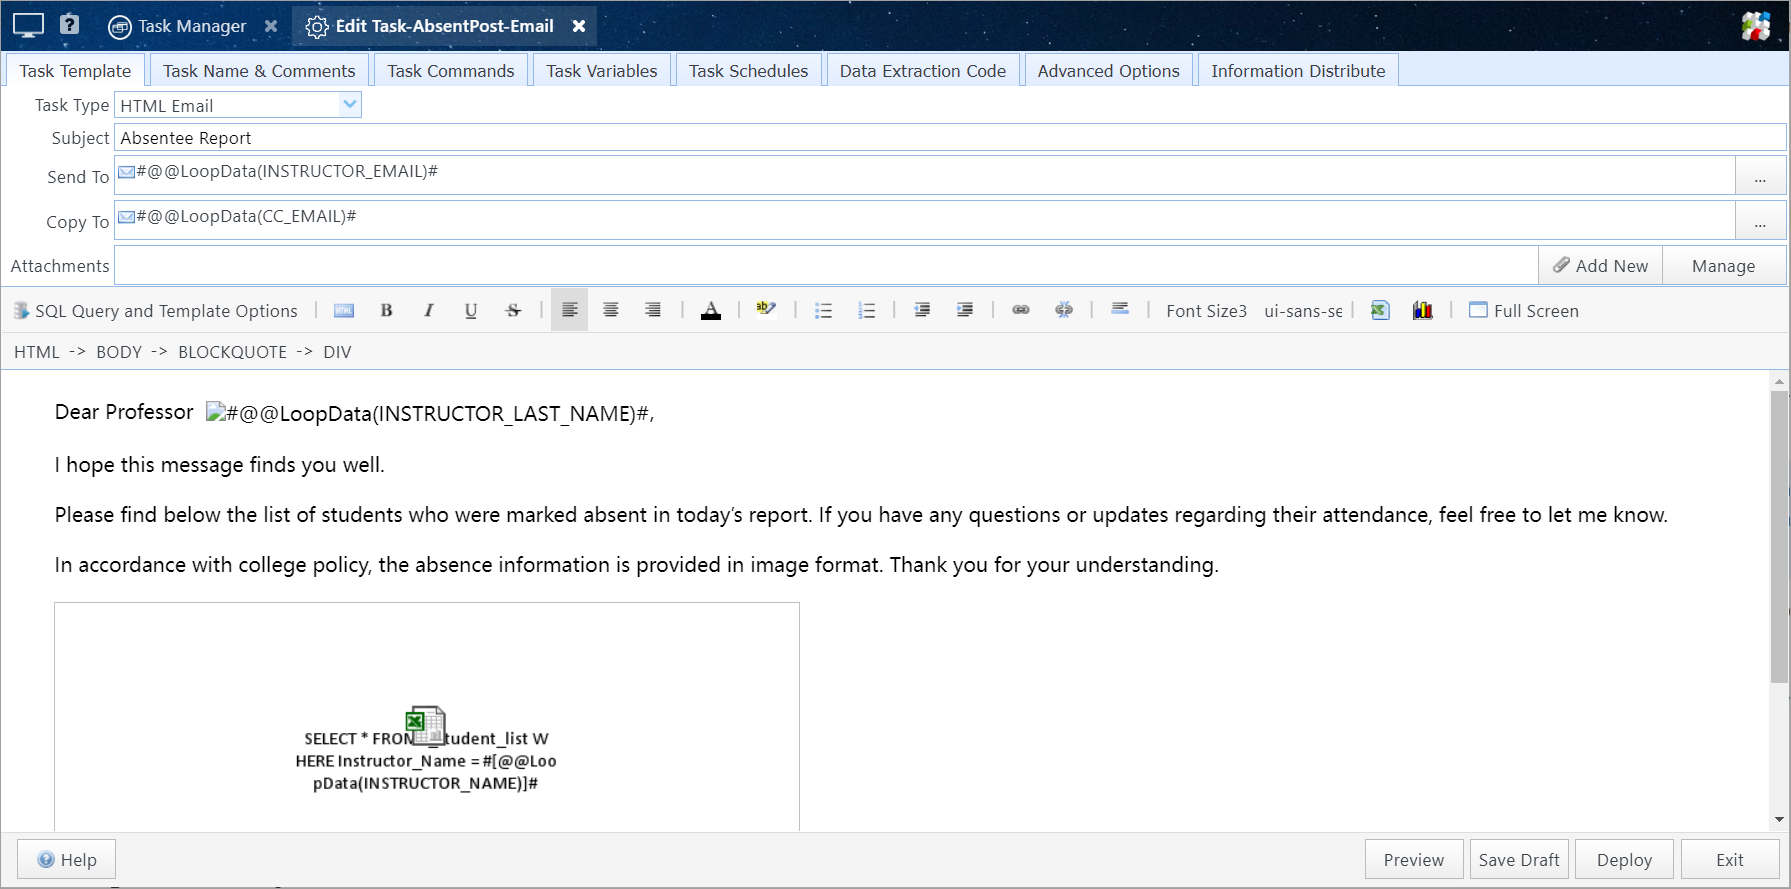Switch editor to Full Screen

(1524, 311)
